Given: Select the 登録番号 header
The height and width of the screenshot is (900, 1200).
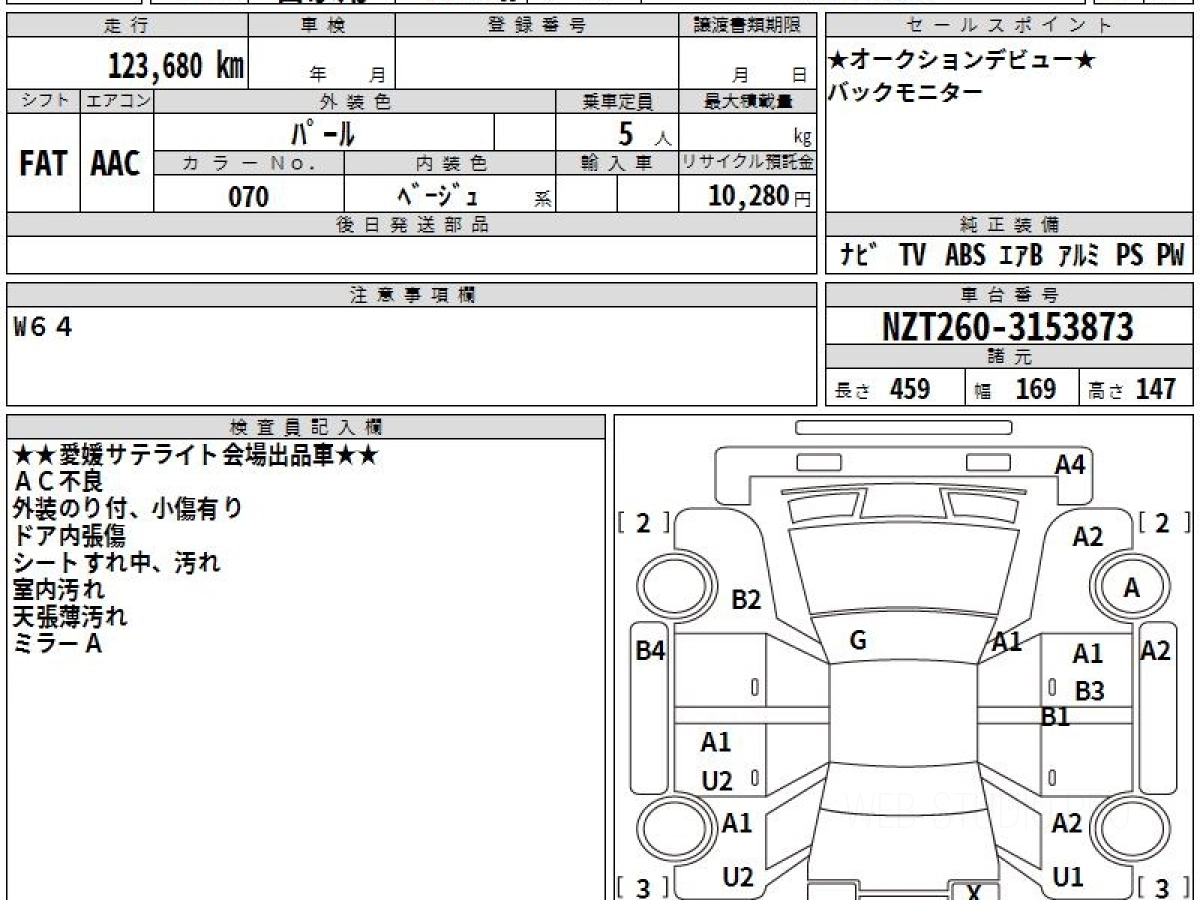Looking at the screenshot, I should pos(537,26).
